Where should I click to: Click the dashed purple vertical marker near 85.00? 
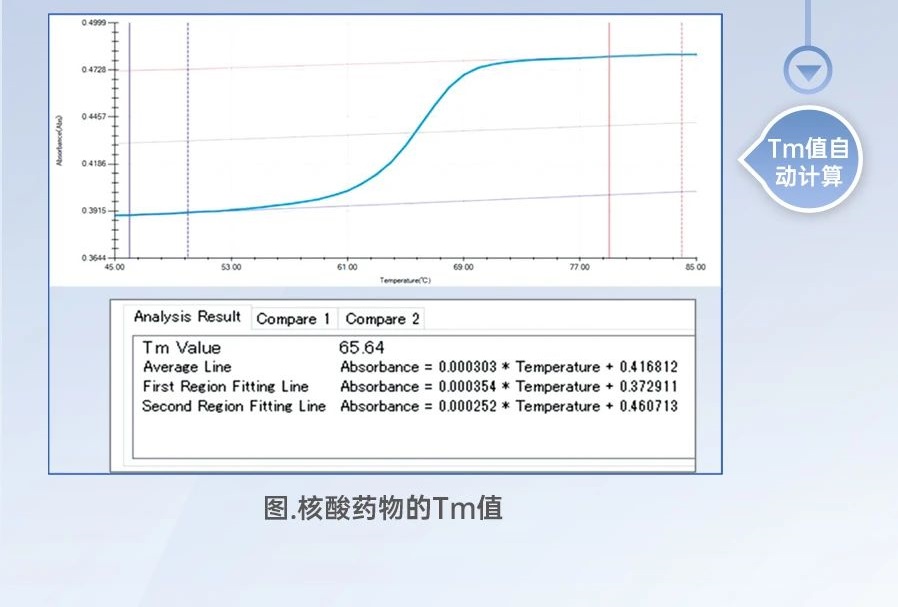pyautogui.click(x=682, y=150)
